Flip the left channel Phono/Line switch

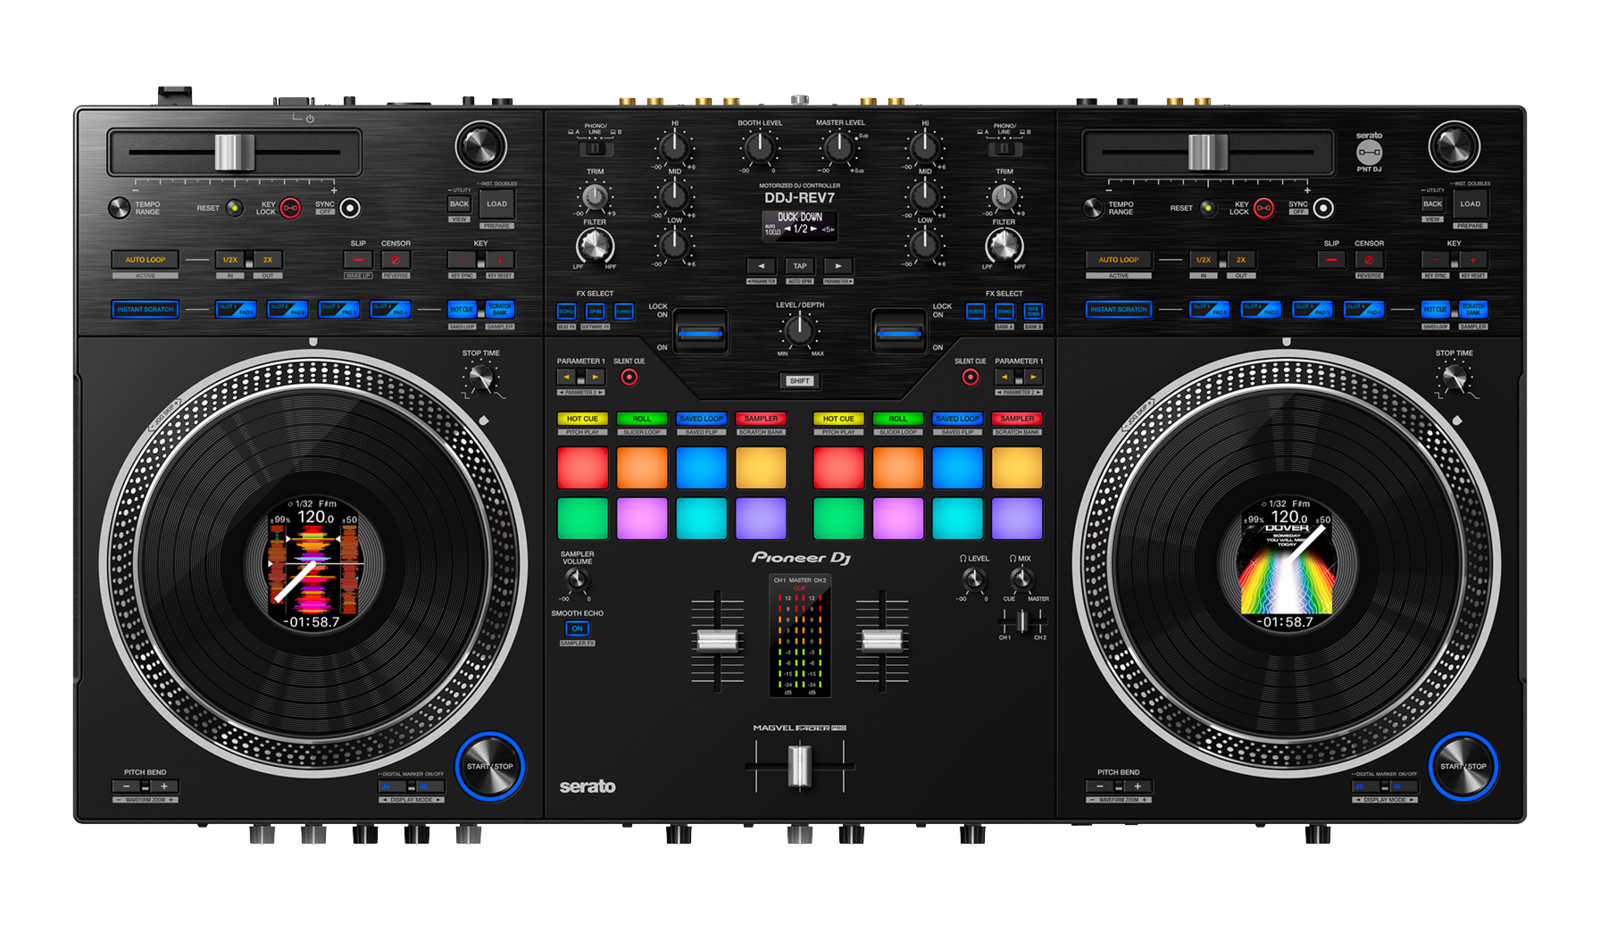coord(596,149)
